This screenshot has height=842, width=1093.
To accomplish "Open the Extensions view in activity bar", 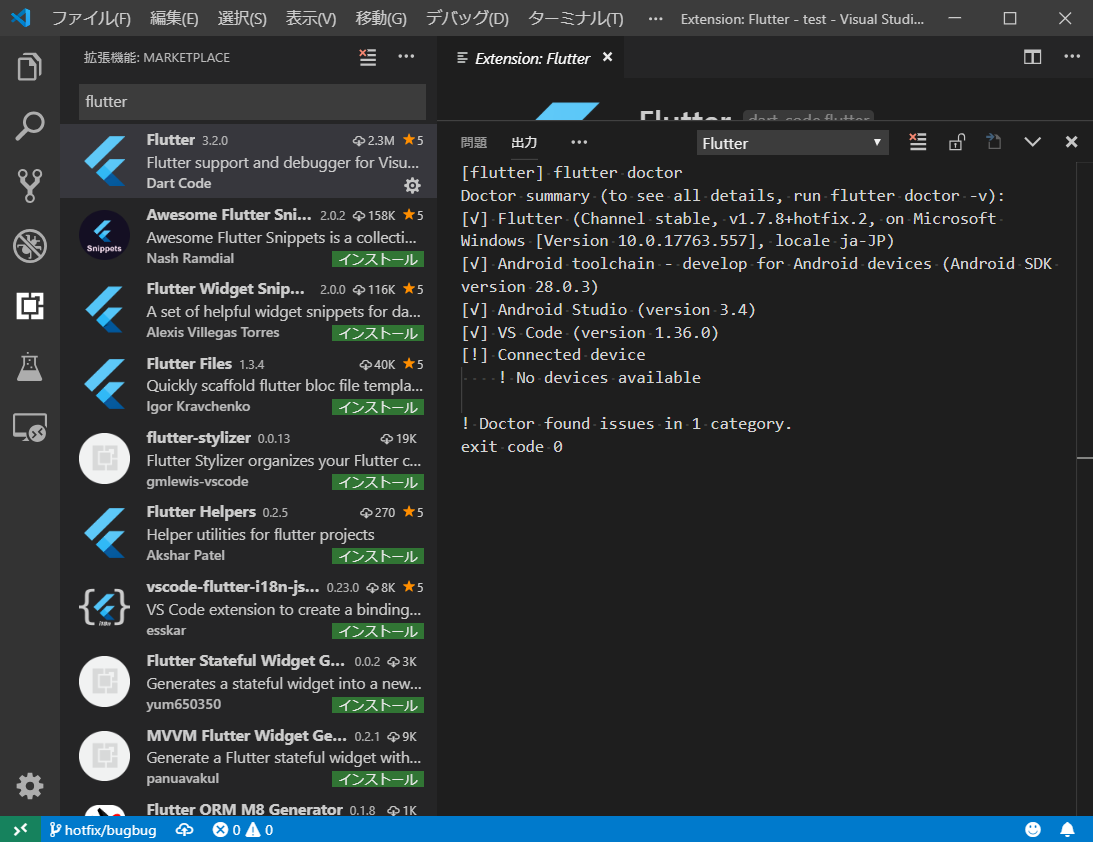I will tap(29, 305).
